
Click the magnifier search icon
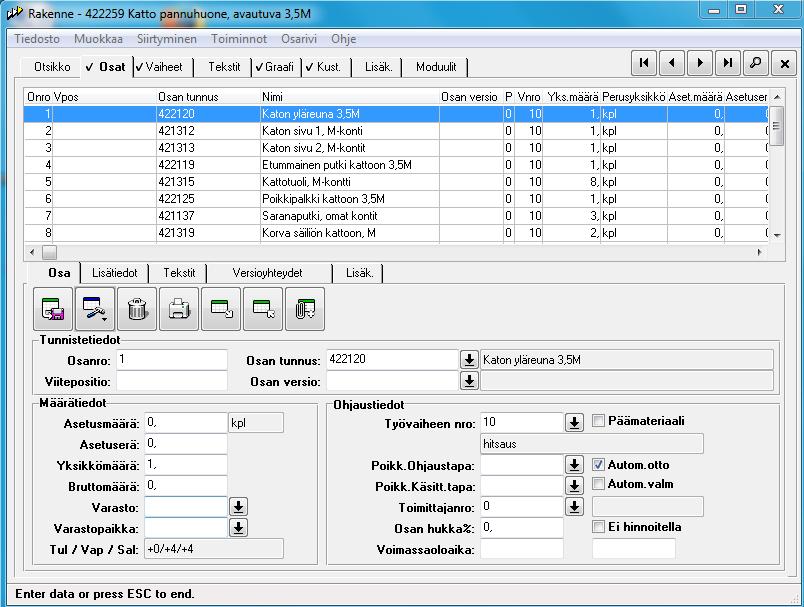pyautogui.click(x=755, y=64)
